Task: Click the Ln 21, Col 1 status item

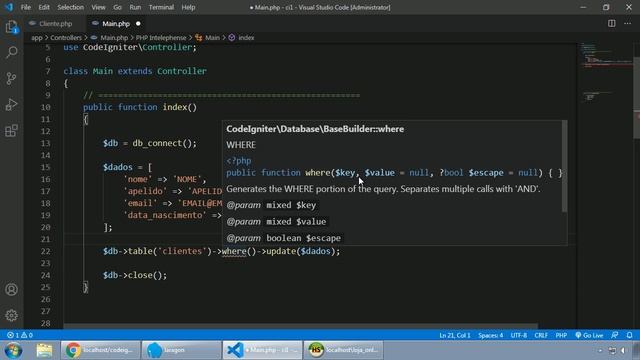Action: pos(455,335)
